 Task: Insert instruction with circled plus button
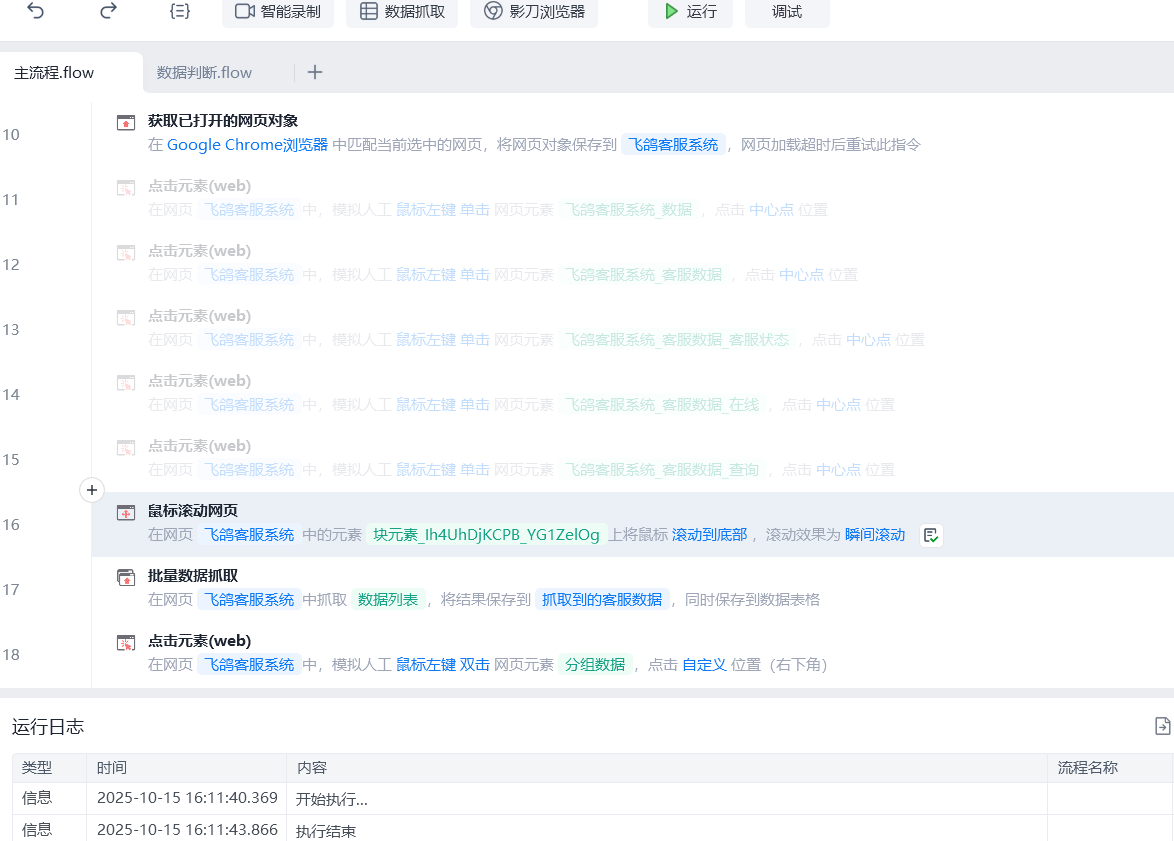point(91,490)
